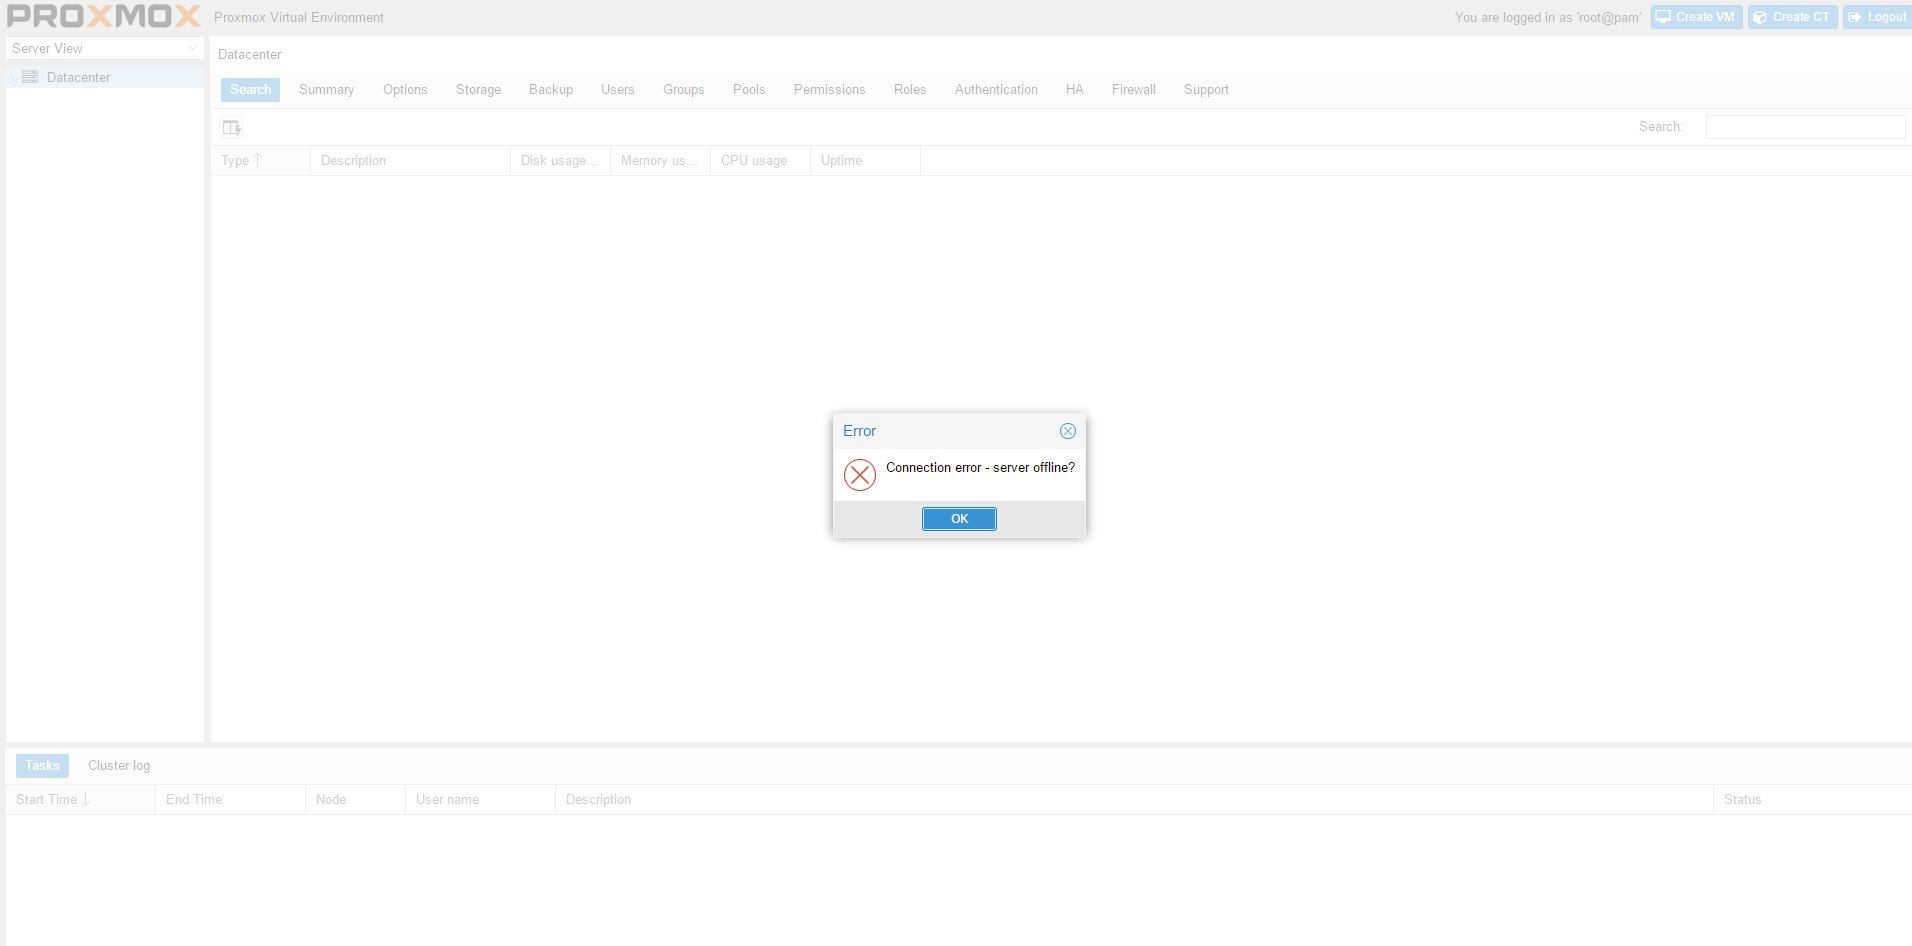
Task: Click the Proxmox logo
Action: 104,17
